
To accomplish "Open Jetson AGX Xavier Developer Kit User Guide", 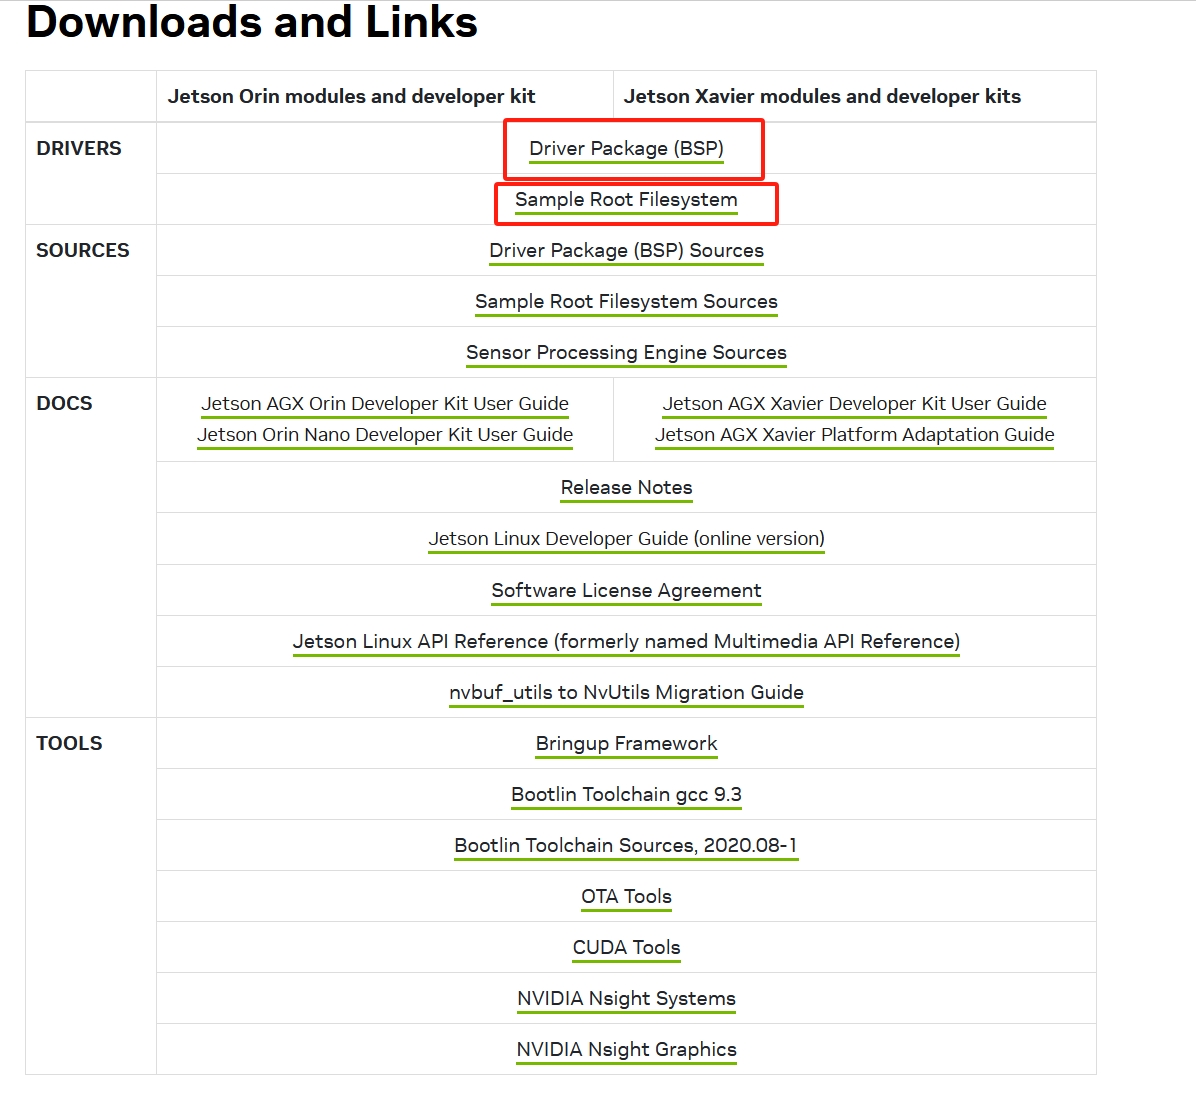I will click(854, 404).
